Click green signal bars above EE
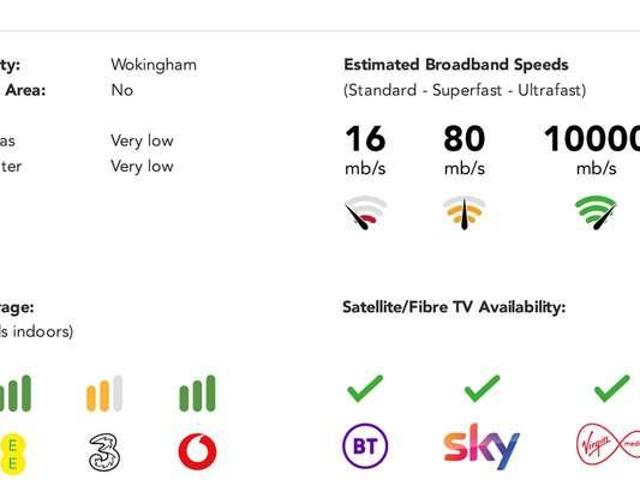This screenshot has width=640, height=480. click(x=15, y=394)
